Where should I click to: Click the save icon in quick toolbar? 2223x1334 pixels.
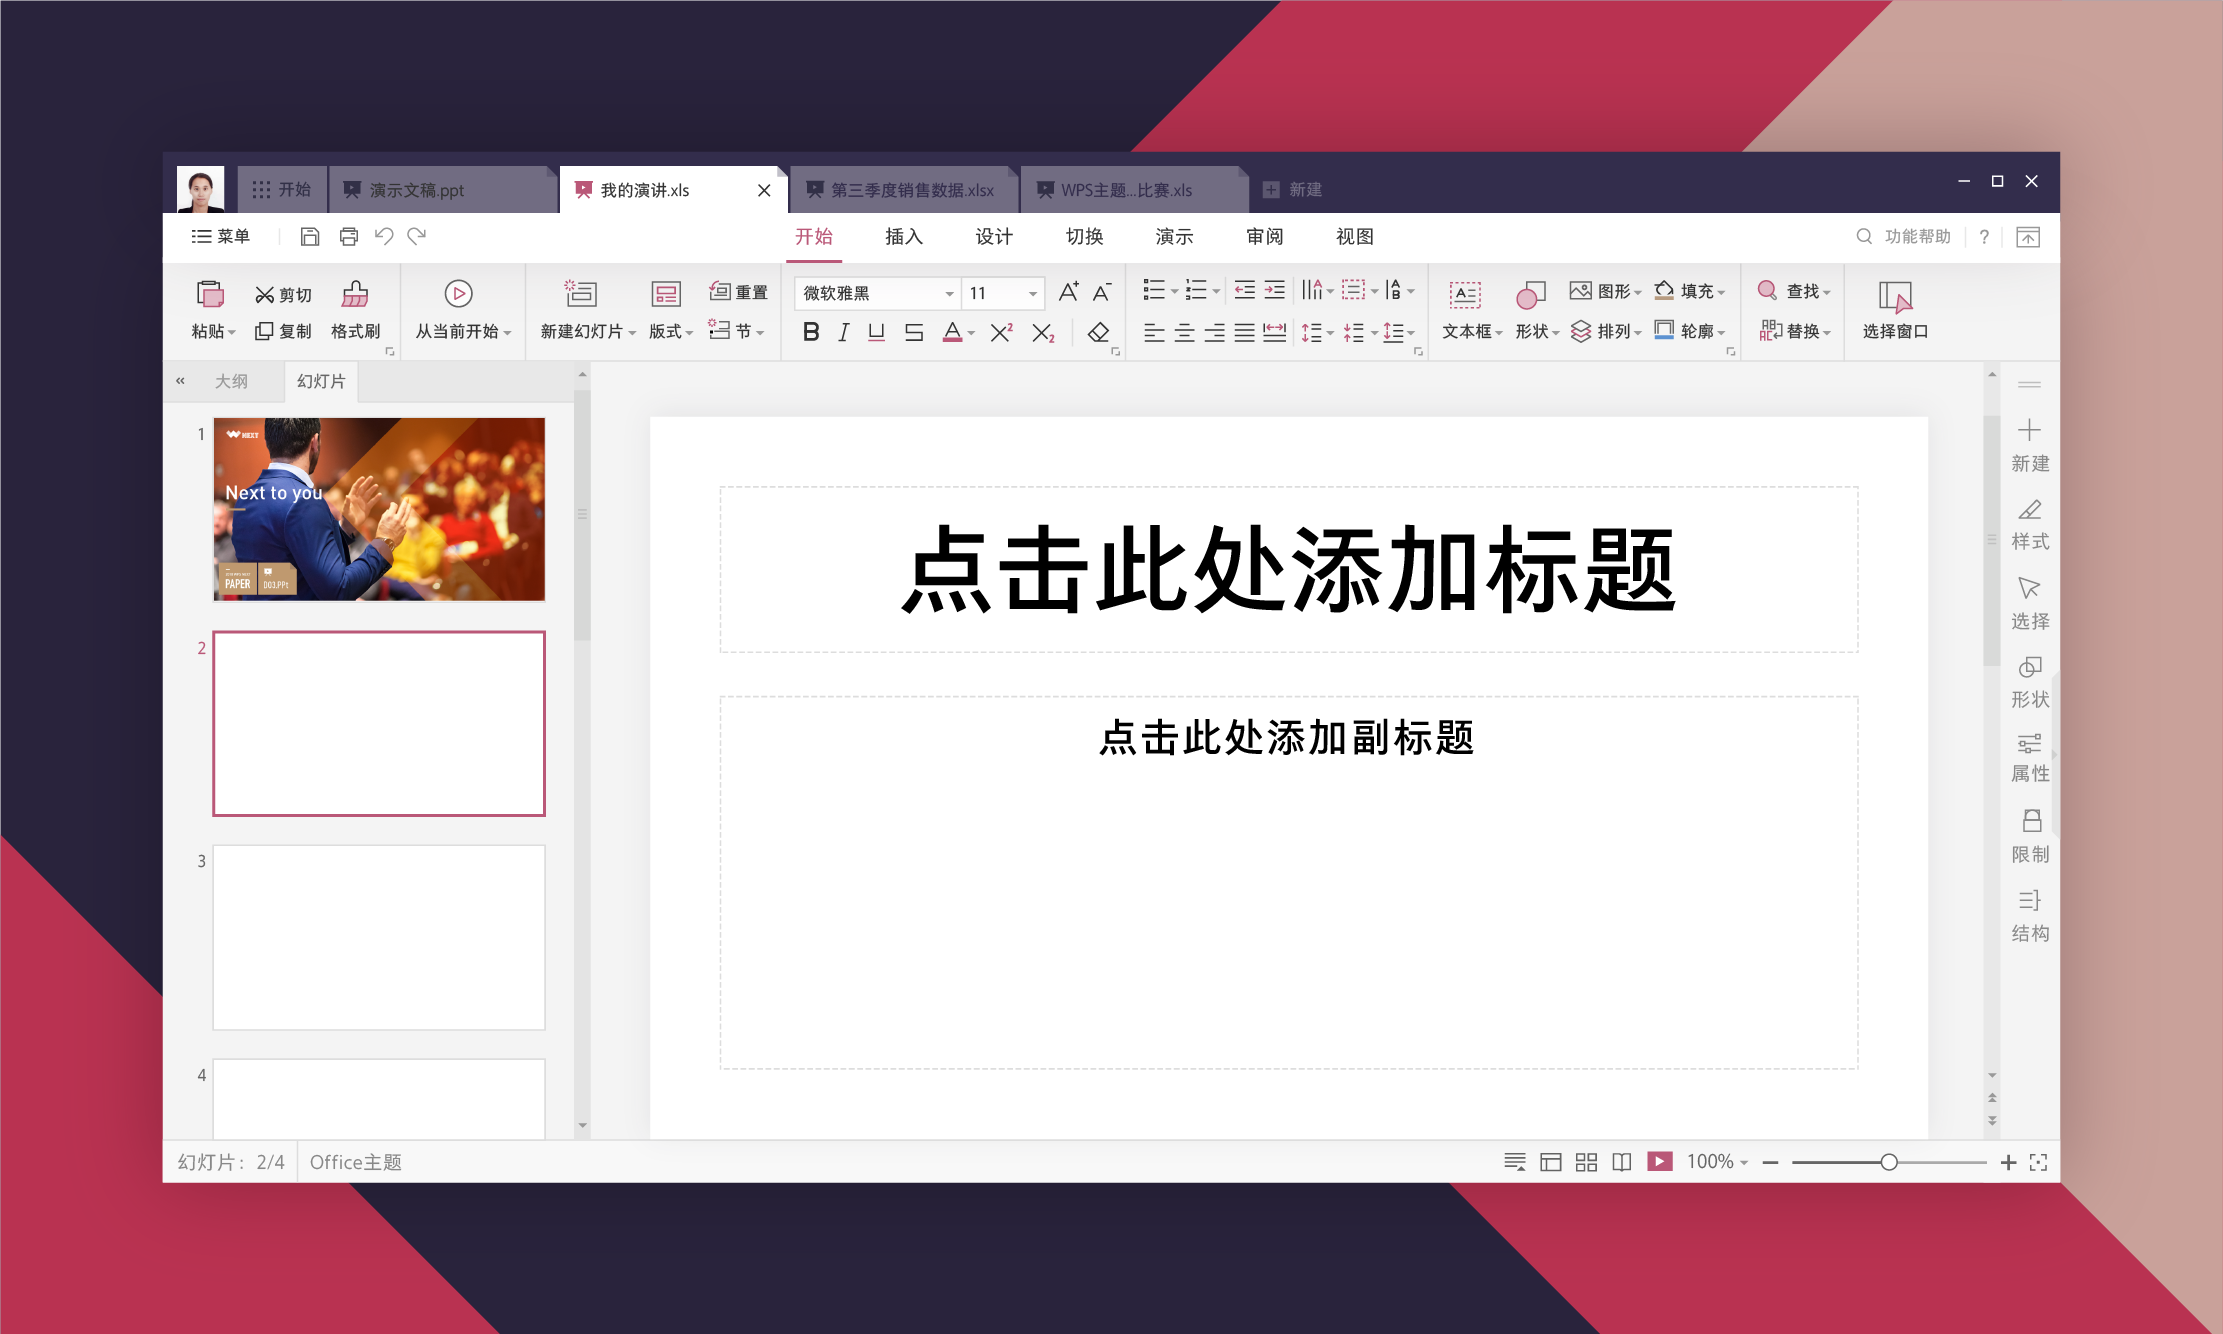310,237
